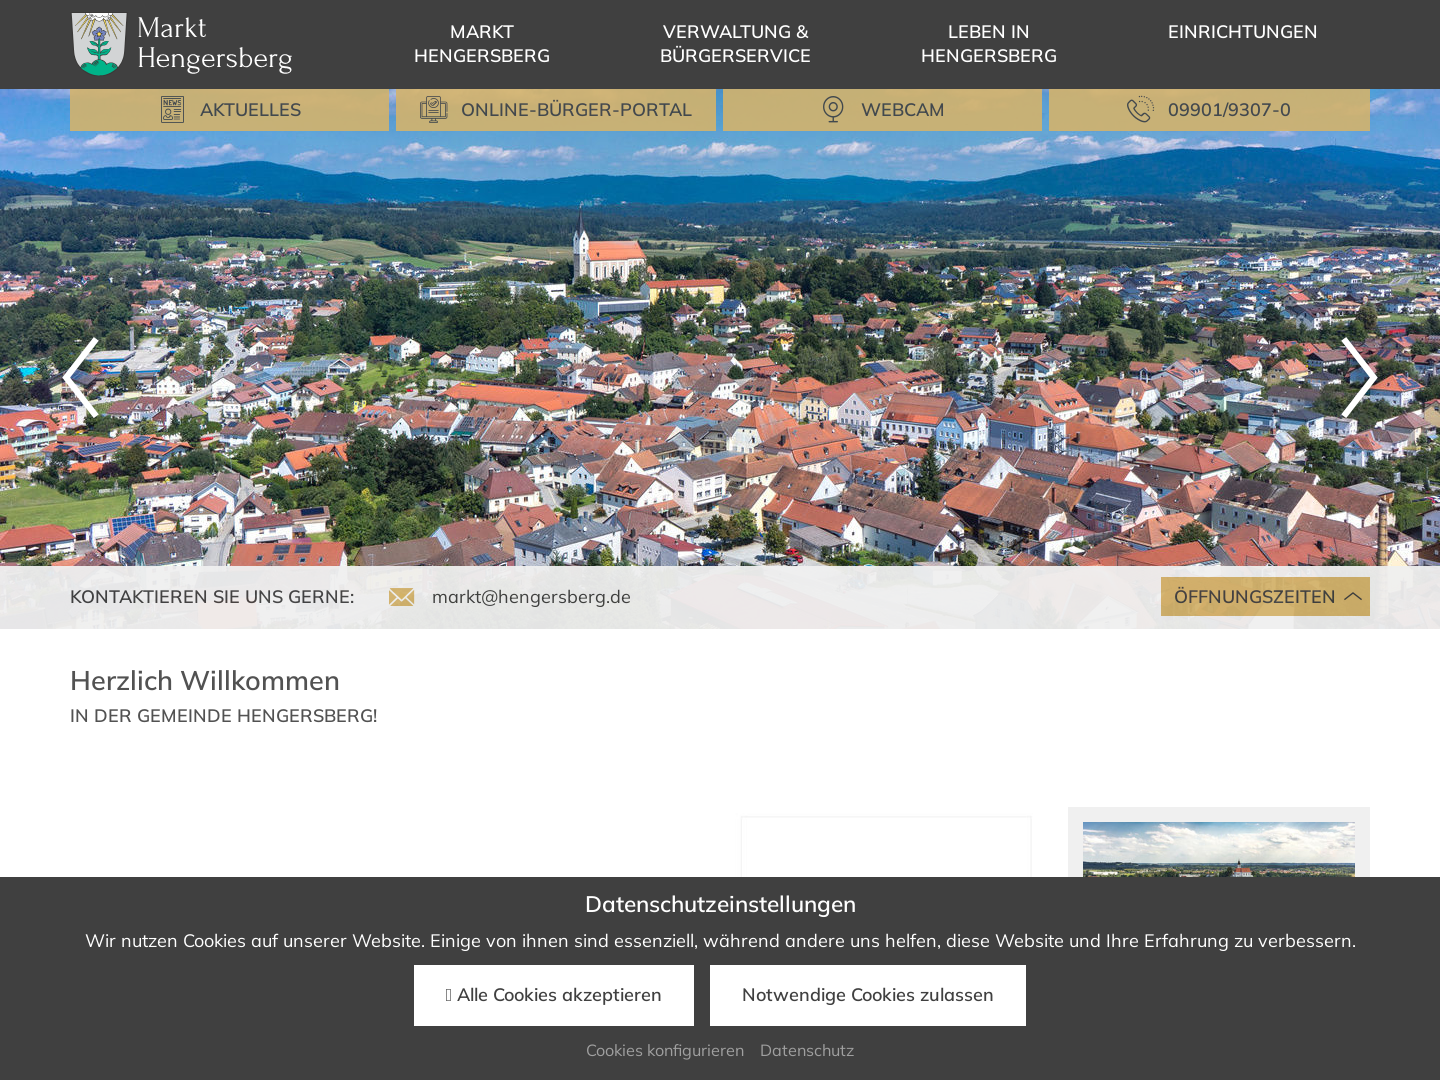1440x1080 pixels.
Task: Expand the Öffnungszeiten panel
Action: tap(1265, 596)
